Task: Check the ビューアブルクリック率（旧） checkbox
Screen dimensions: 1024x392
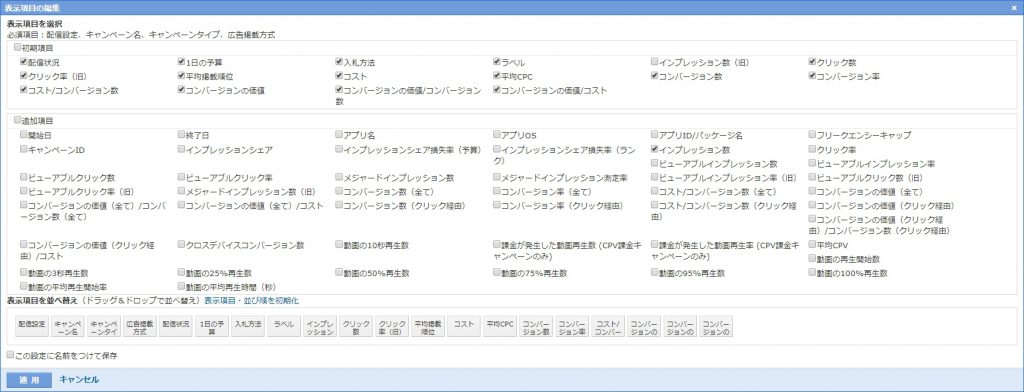Action: (x=24, y=191)
